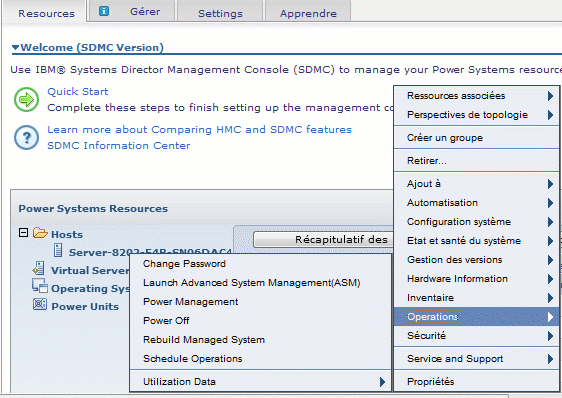Click the Power Units icon
This screenshot has width=562, height=398.
[40, 304]
